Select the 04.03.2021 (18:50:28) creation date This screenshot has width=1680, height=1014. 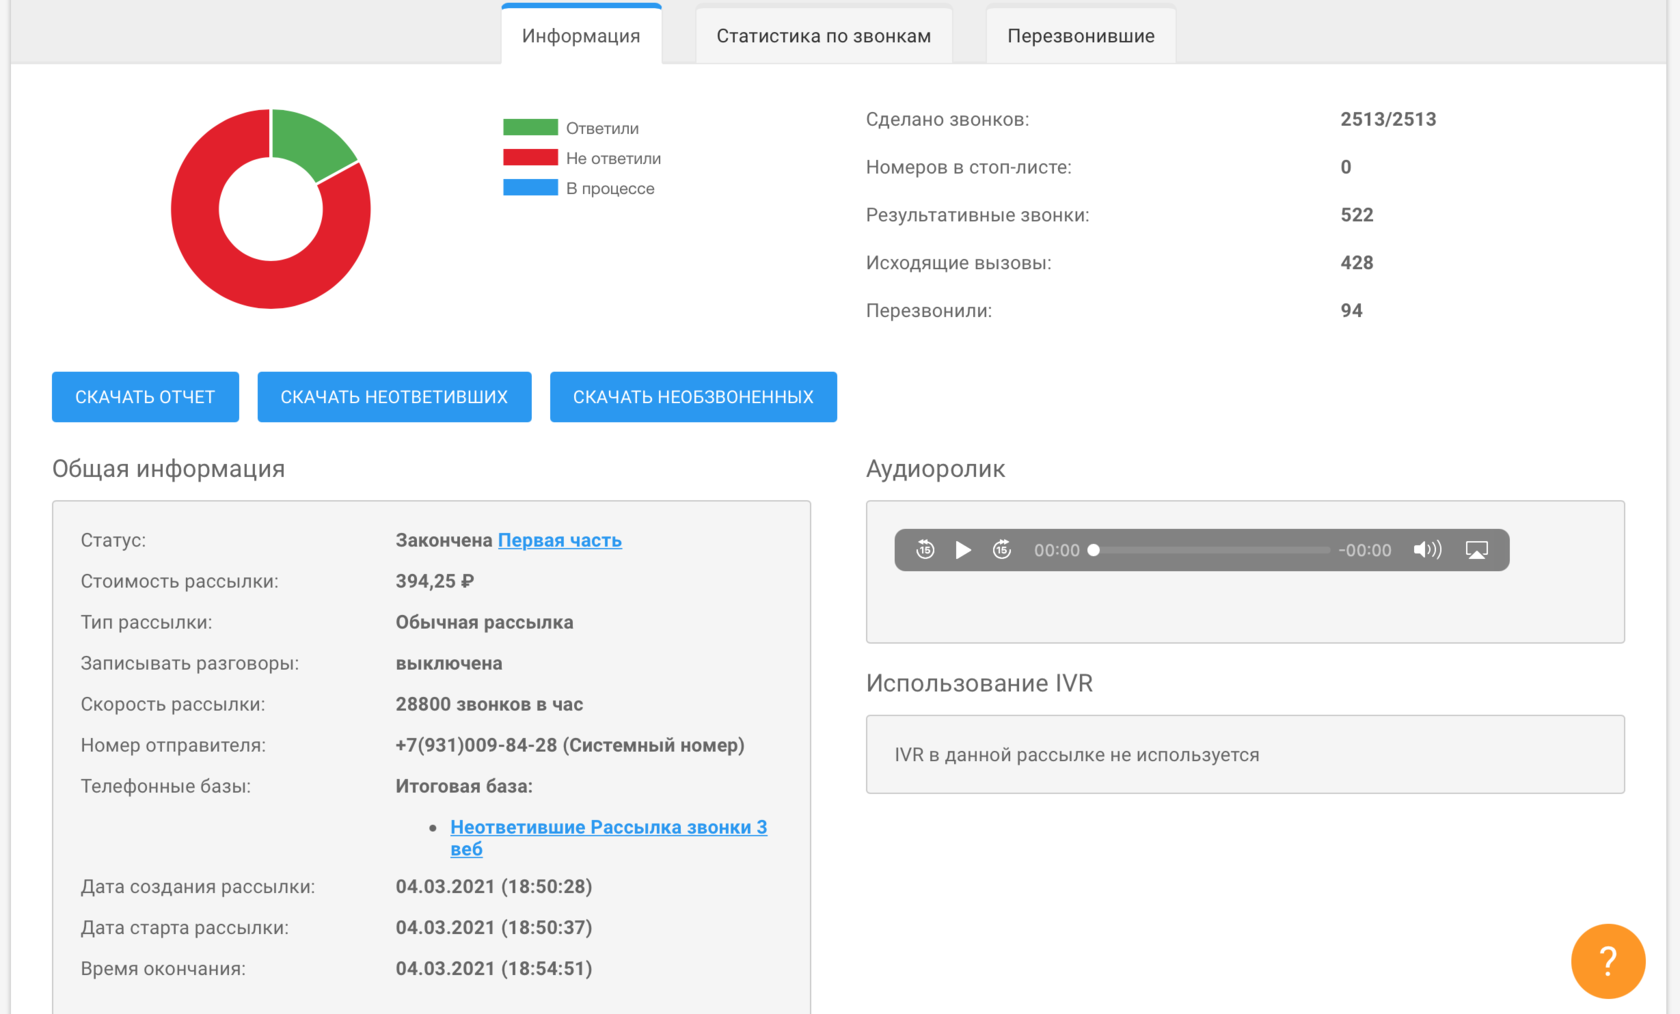[494, 887]
